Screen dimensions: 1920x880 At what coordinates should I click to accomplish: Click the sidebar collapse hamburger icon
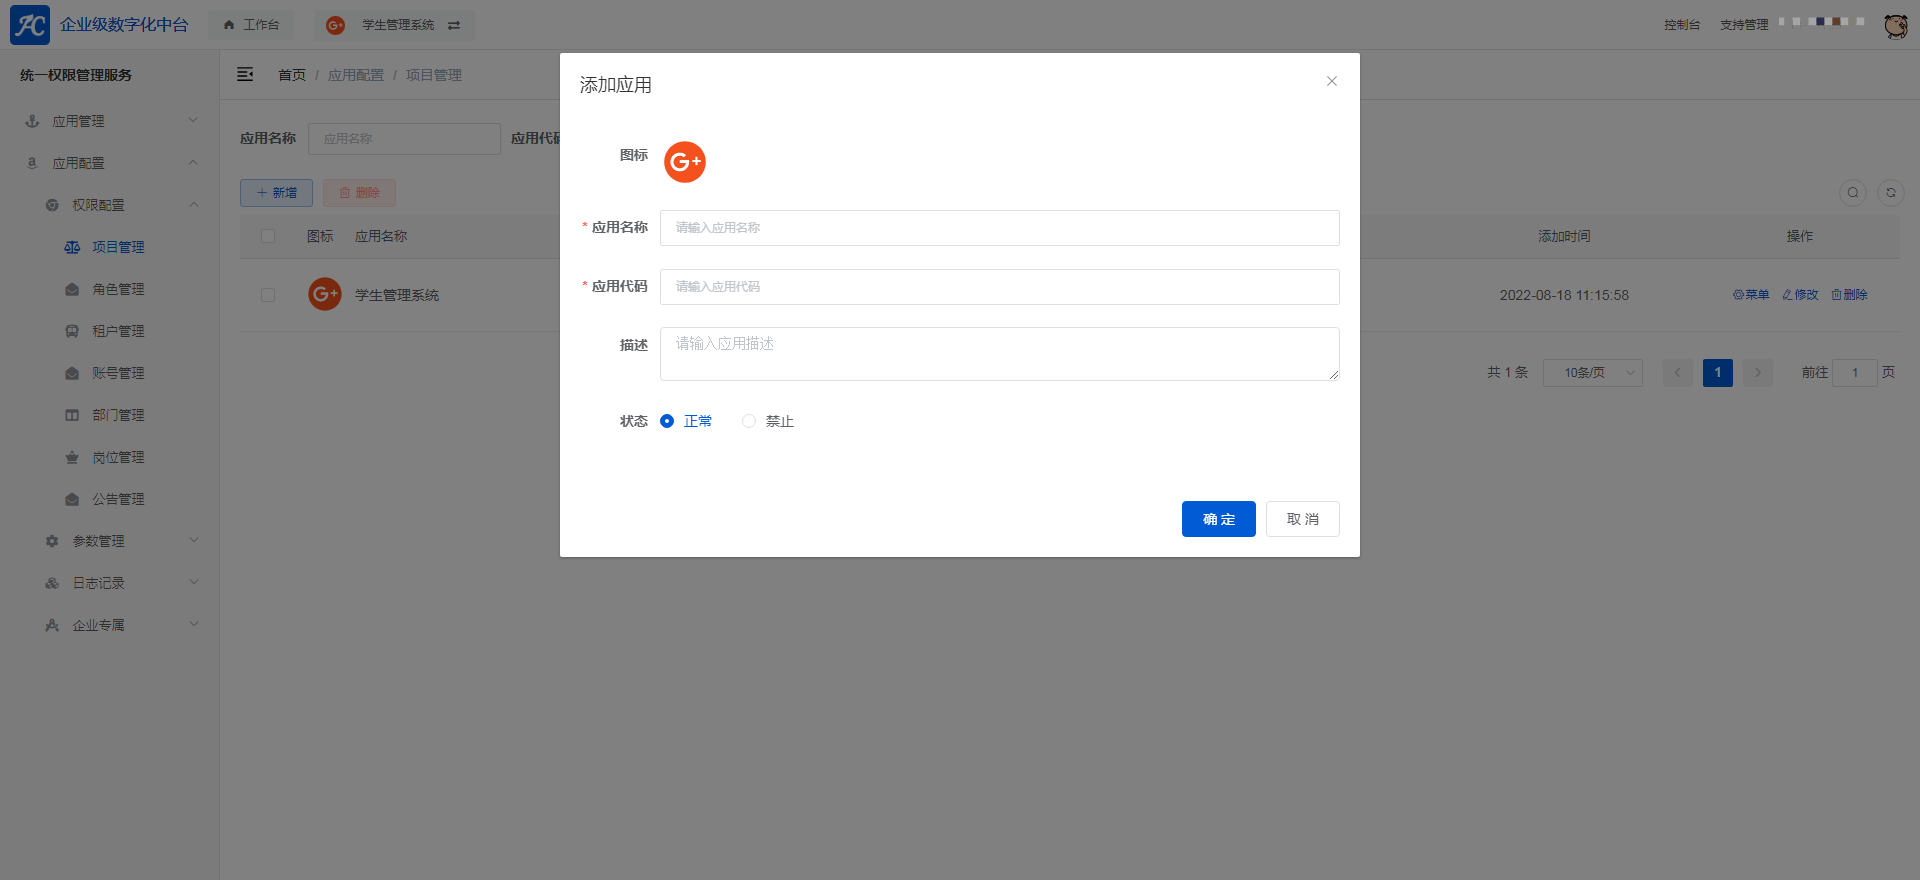click(245, 75)
